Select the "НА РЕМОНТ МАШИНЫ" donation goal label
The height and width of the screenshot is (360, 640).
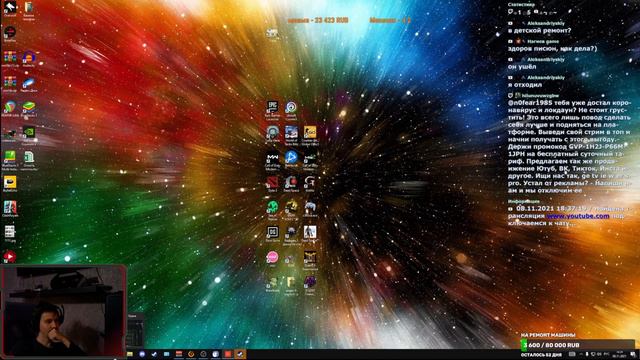click(548, 335)
